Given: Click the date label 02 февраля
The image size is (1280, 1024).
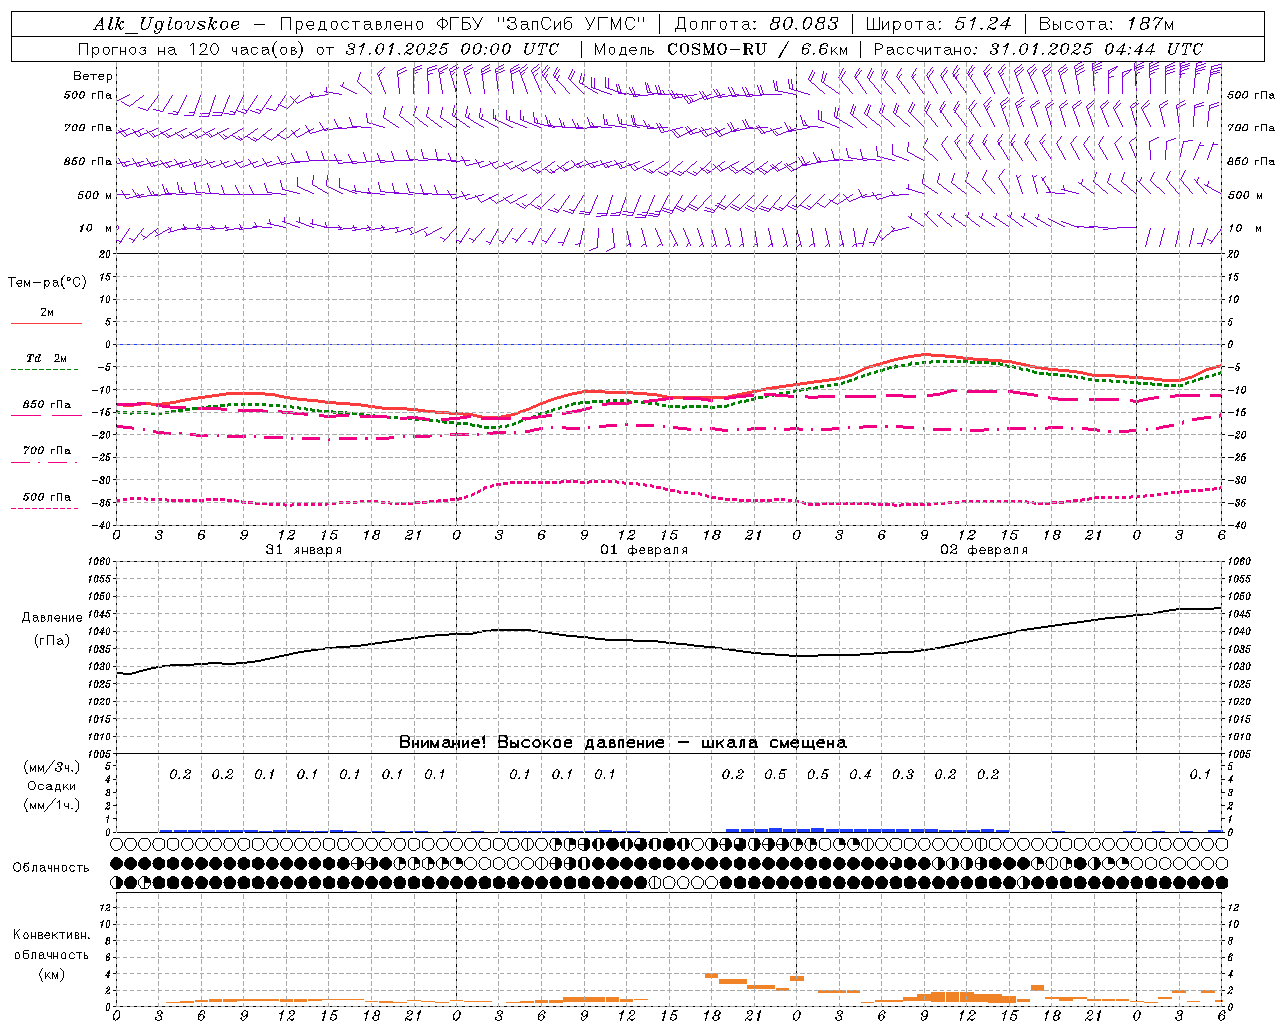Looking at the screenshot, I should (x=984, y=550).
